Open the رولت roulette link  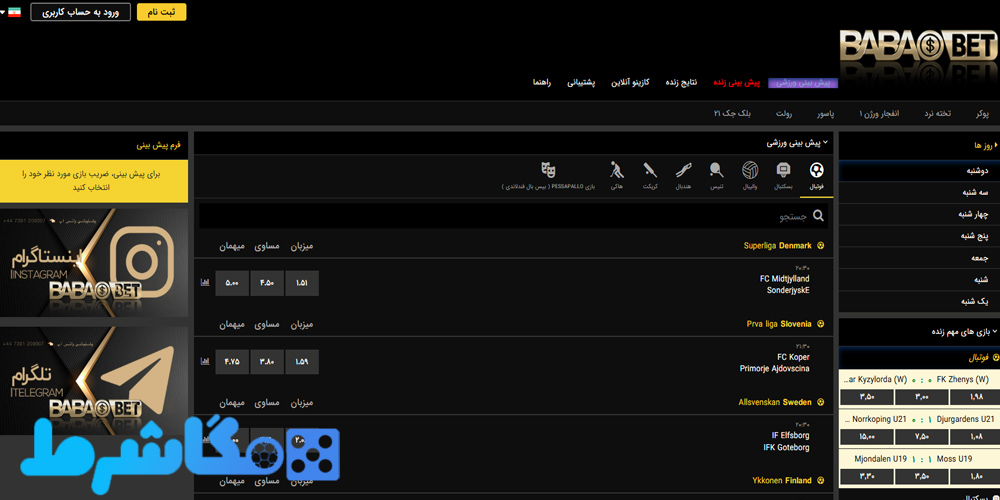(784, 114)
